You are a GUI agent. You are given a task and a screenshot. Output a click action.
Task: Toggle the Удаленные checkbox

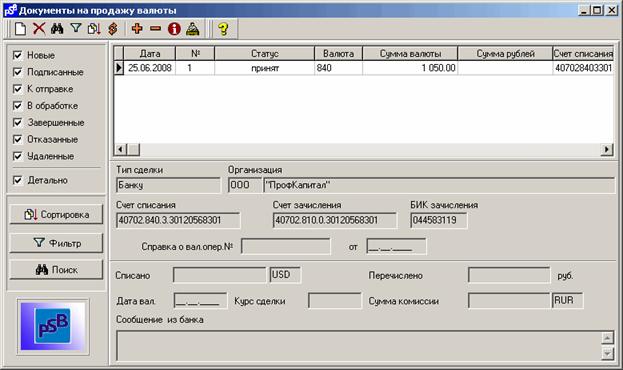(x=17, y=156)
